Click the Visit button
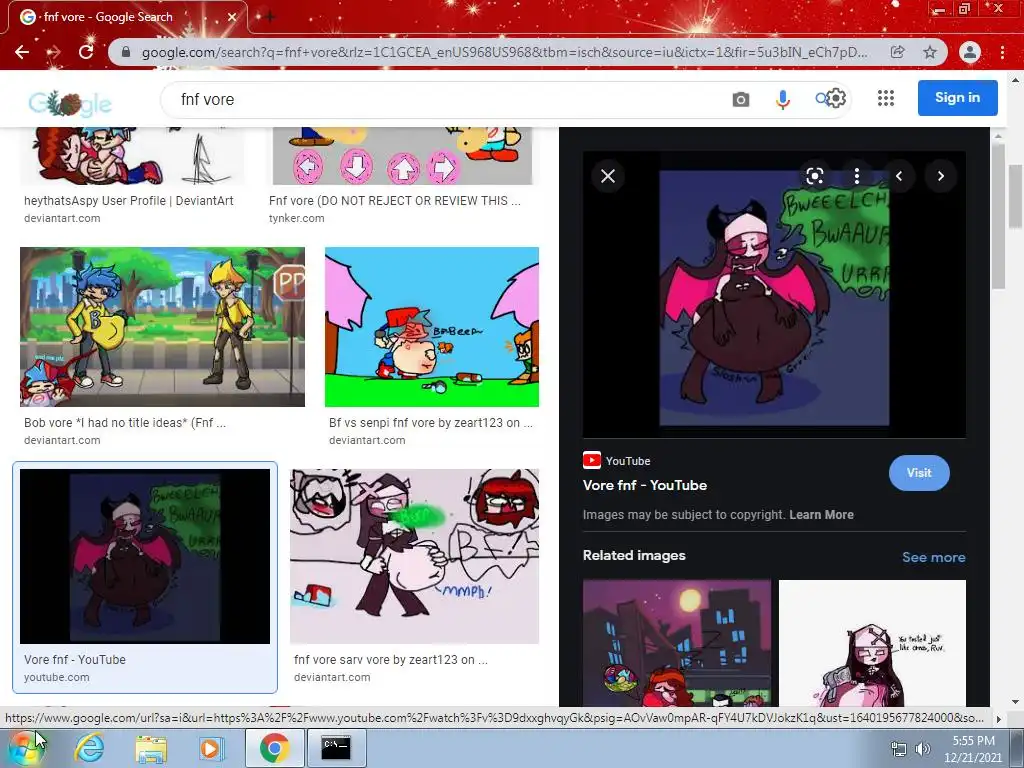Image resolution: width=1024 pixels, height=768 pixels. pos(919,473)
